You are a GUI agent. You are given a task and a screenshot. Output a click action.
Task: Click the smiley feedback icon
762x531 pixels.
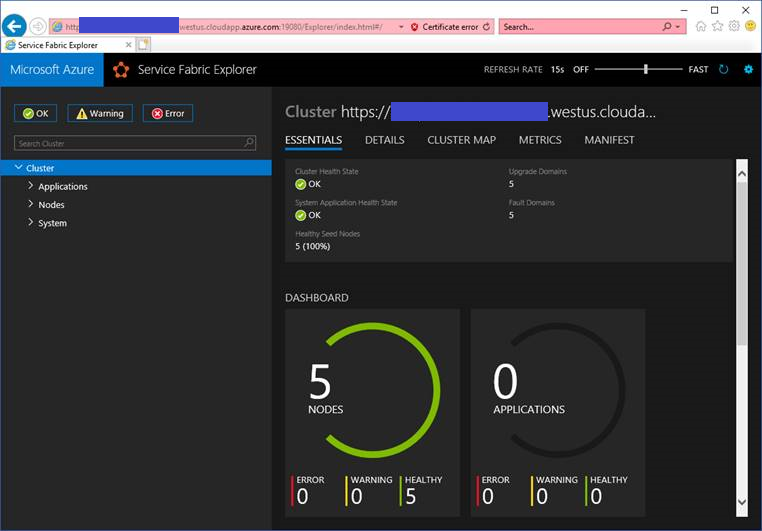click(x=750, y=26)
